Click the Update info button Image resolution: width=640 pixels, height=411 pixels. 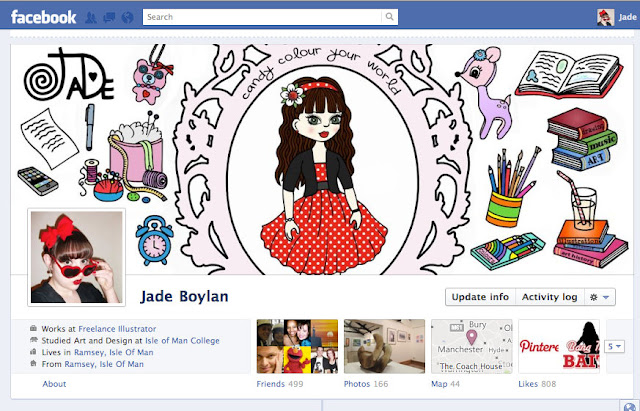(480, 297)
